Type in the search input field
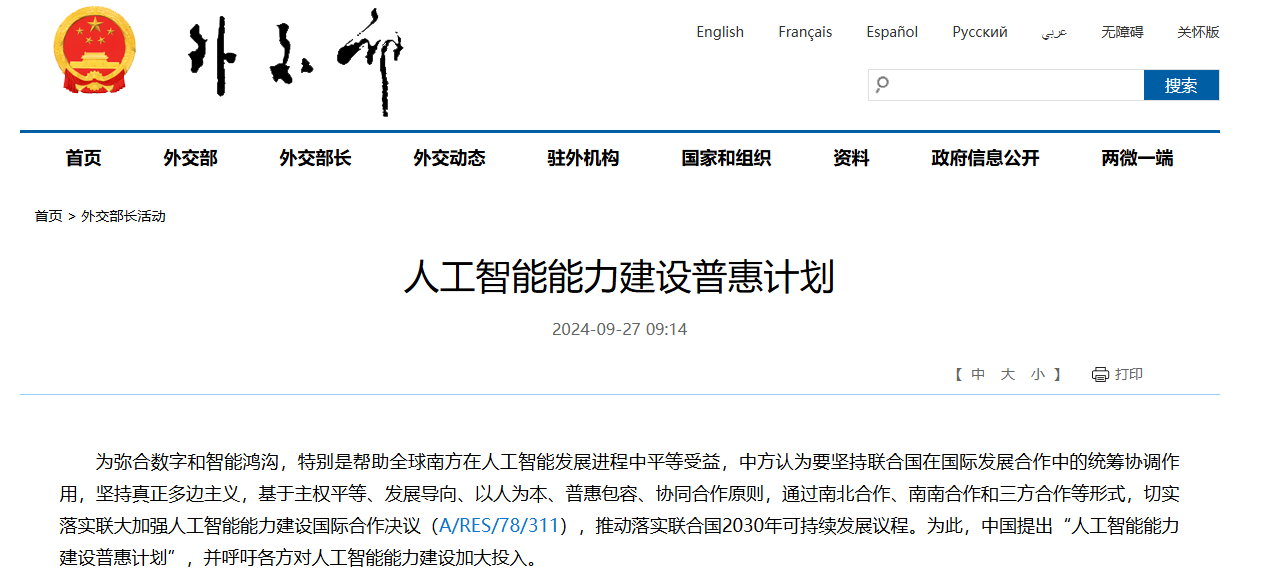The width and height of the screenshot is (1265, 586). [x=1015, y=85]
